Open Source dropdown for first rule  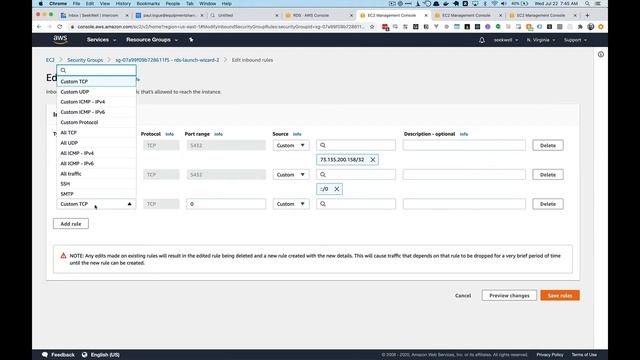pos(291,145)
